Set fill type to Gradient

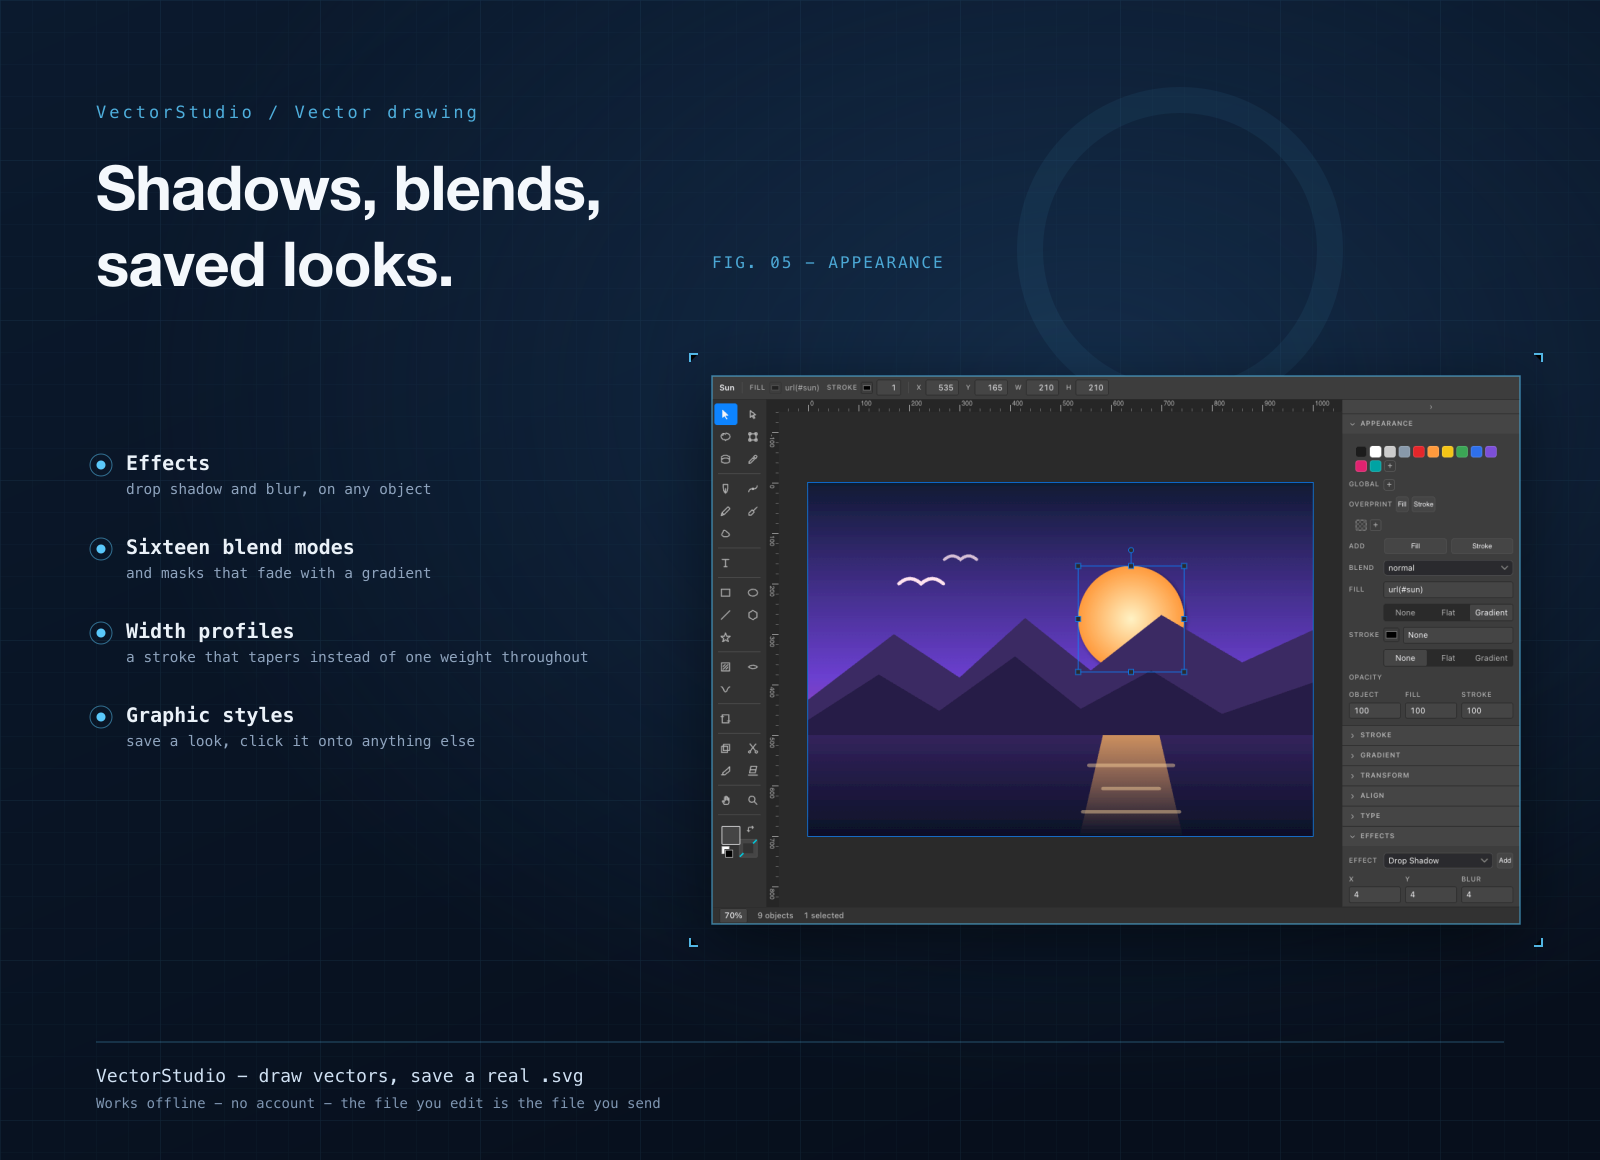pos(1491,612)
